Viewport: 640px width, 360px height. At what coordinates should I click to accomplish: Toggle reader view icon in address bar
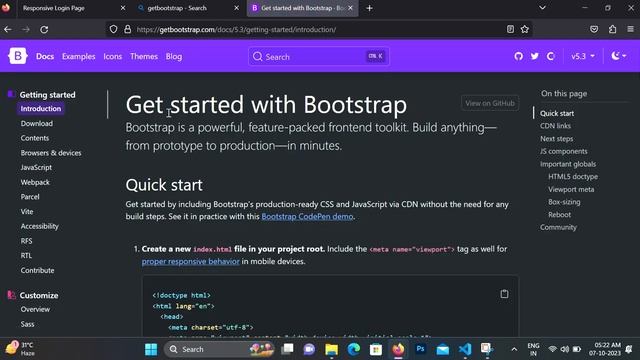pos(510,29)
